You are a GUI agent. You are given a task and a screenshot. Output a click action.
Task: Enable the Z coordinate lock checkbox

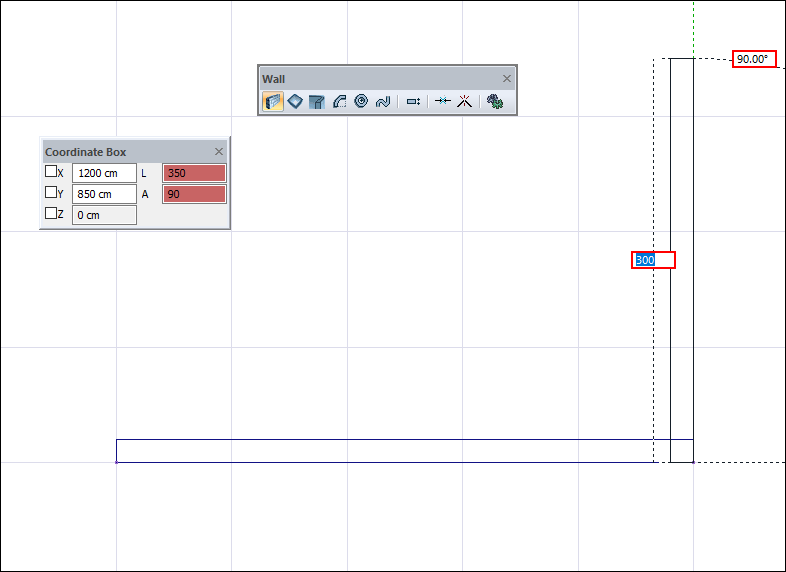[51, 214]
